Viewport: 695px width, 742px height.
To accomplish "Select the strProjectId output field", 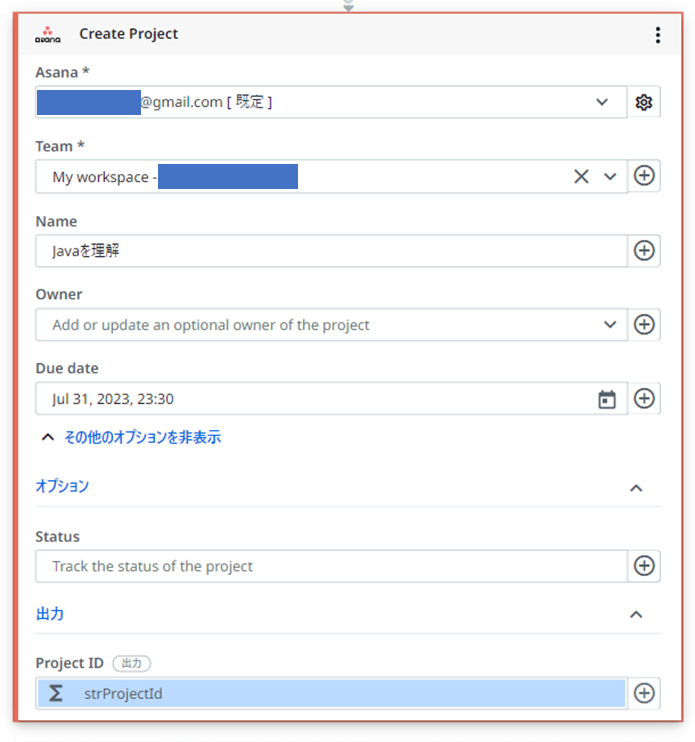I will 332,693.
